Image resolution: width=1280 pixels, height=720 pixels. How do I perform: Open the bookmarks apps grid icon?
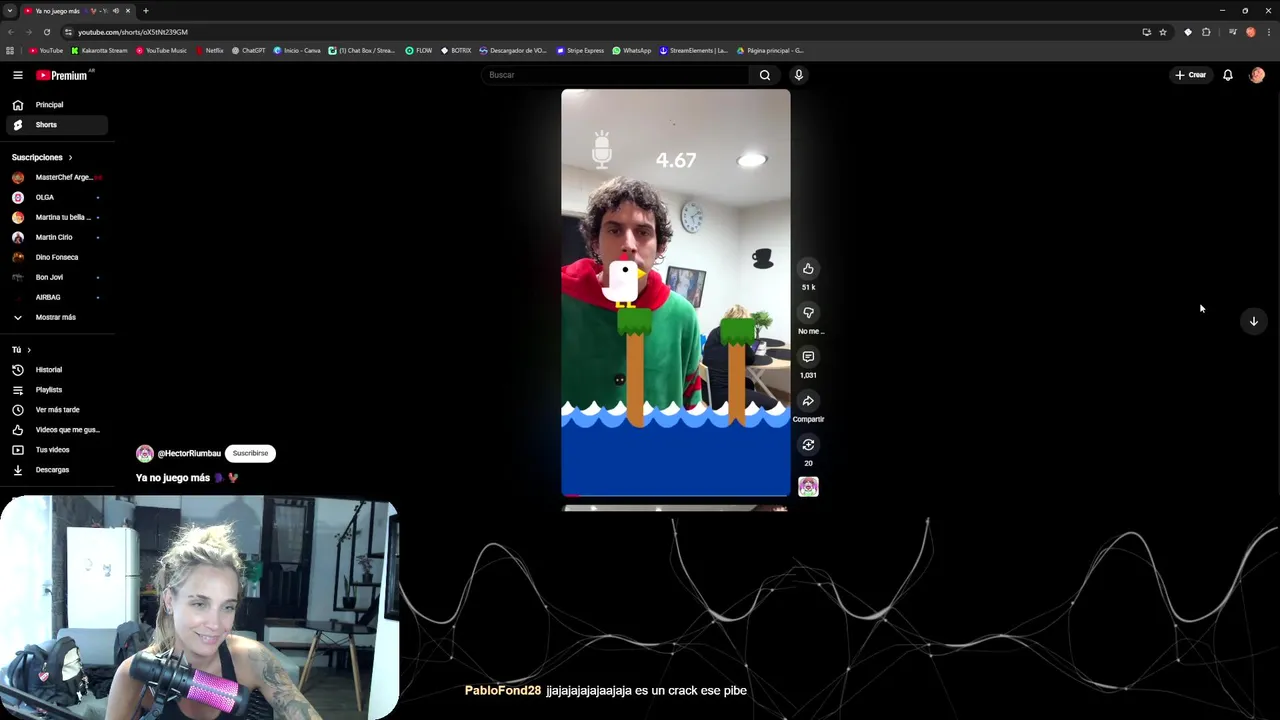[10, 50]
